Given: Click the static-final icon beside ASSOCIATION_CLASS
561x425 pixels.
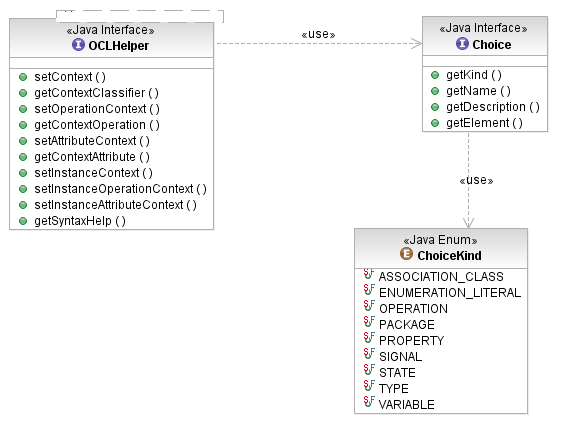Looking at the screenshot, I should tap(369, 275).
